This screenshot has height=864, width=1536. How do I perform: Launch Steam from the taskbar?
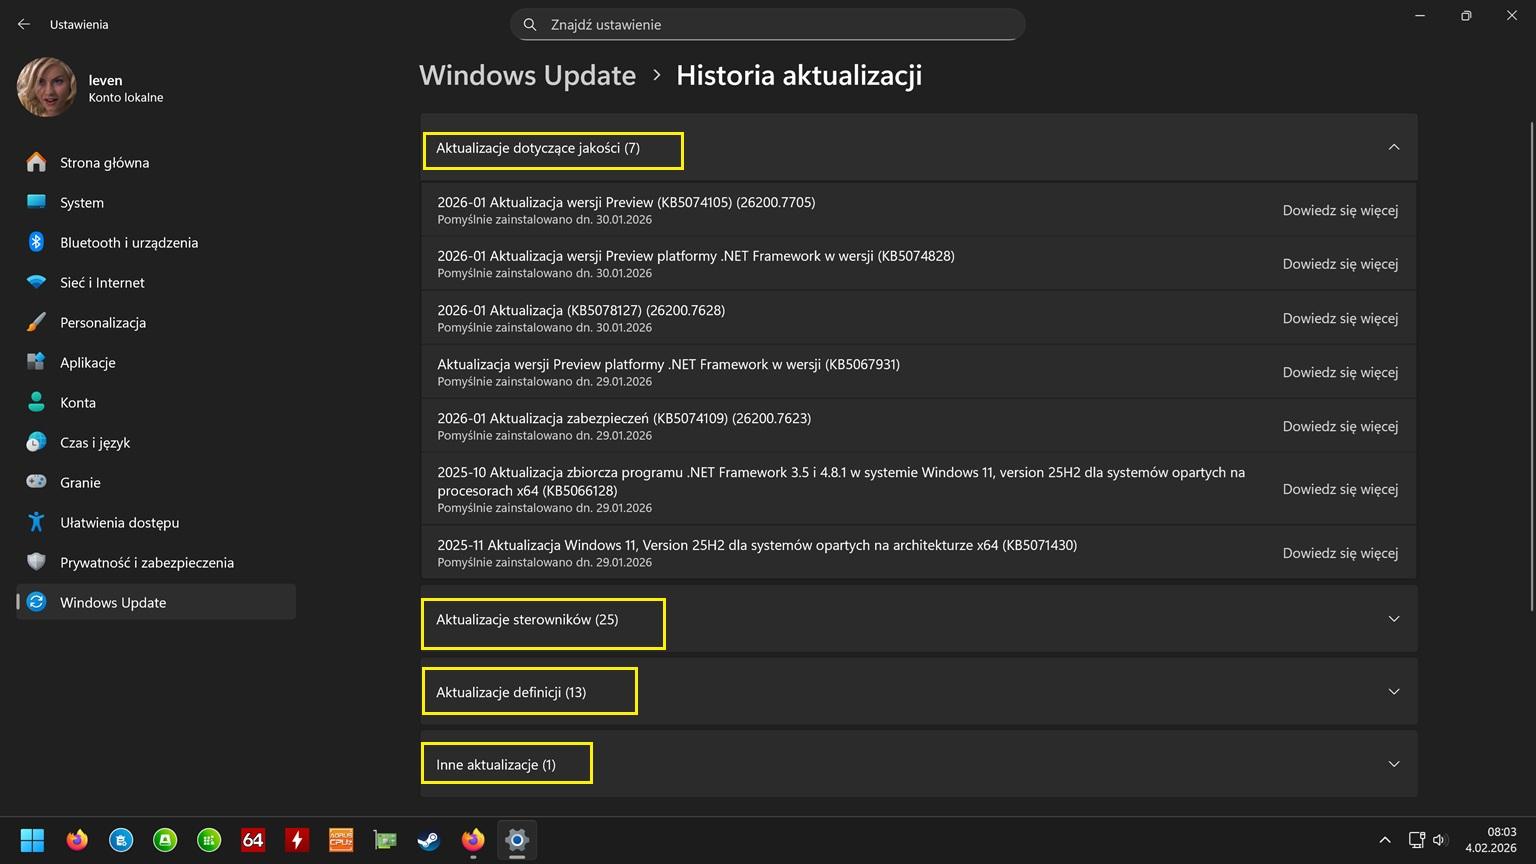coord(429,840)
